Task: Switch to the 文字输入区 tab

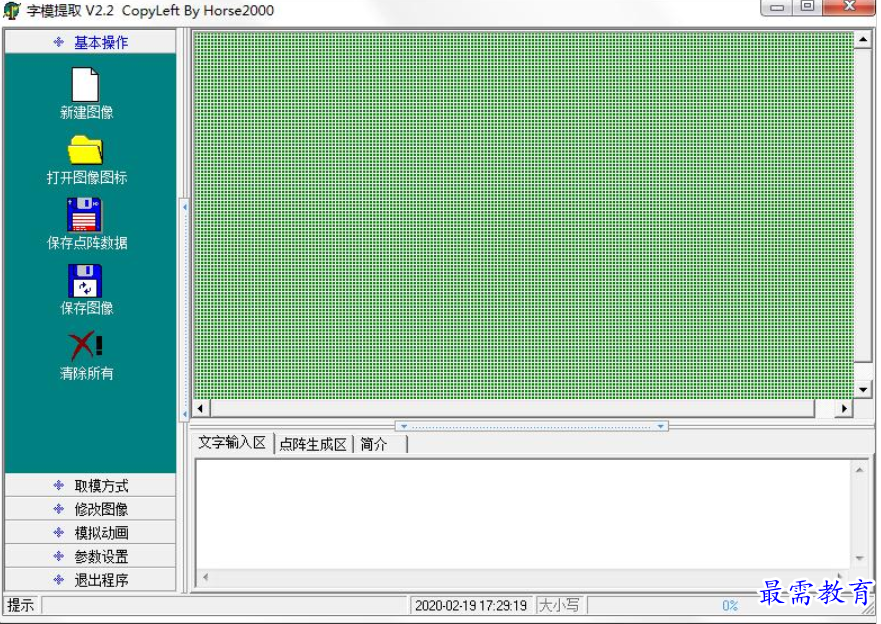Action: pyautogui.click(x=232, y=443)
